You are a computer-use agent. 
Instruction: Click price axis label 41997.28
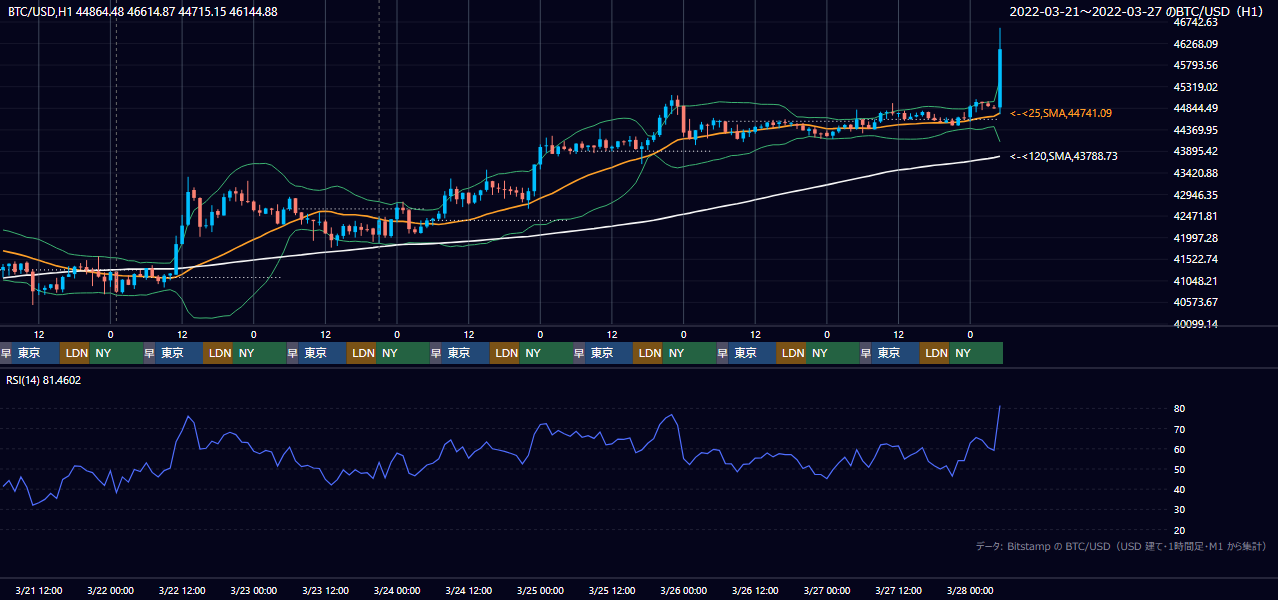click(x=1195, y=237)
